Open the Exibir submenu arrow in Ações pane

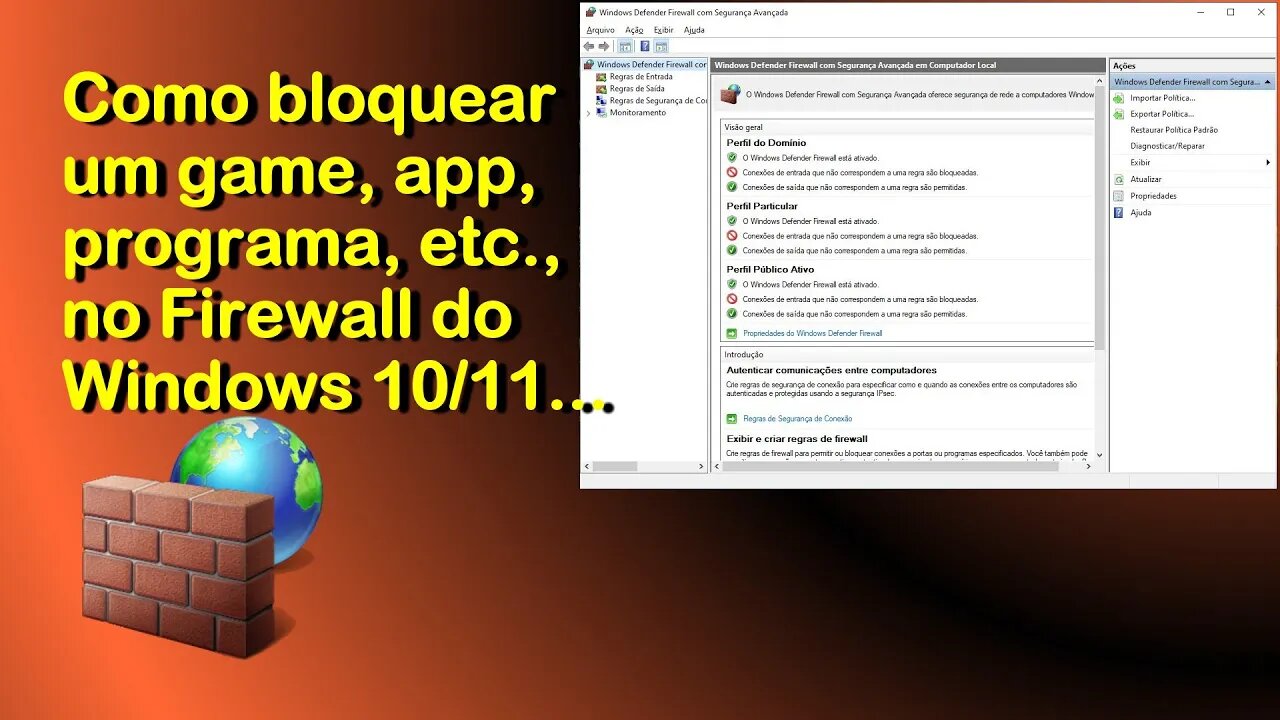coord(1268,162)
